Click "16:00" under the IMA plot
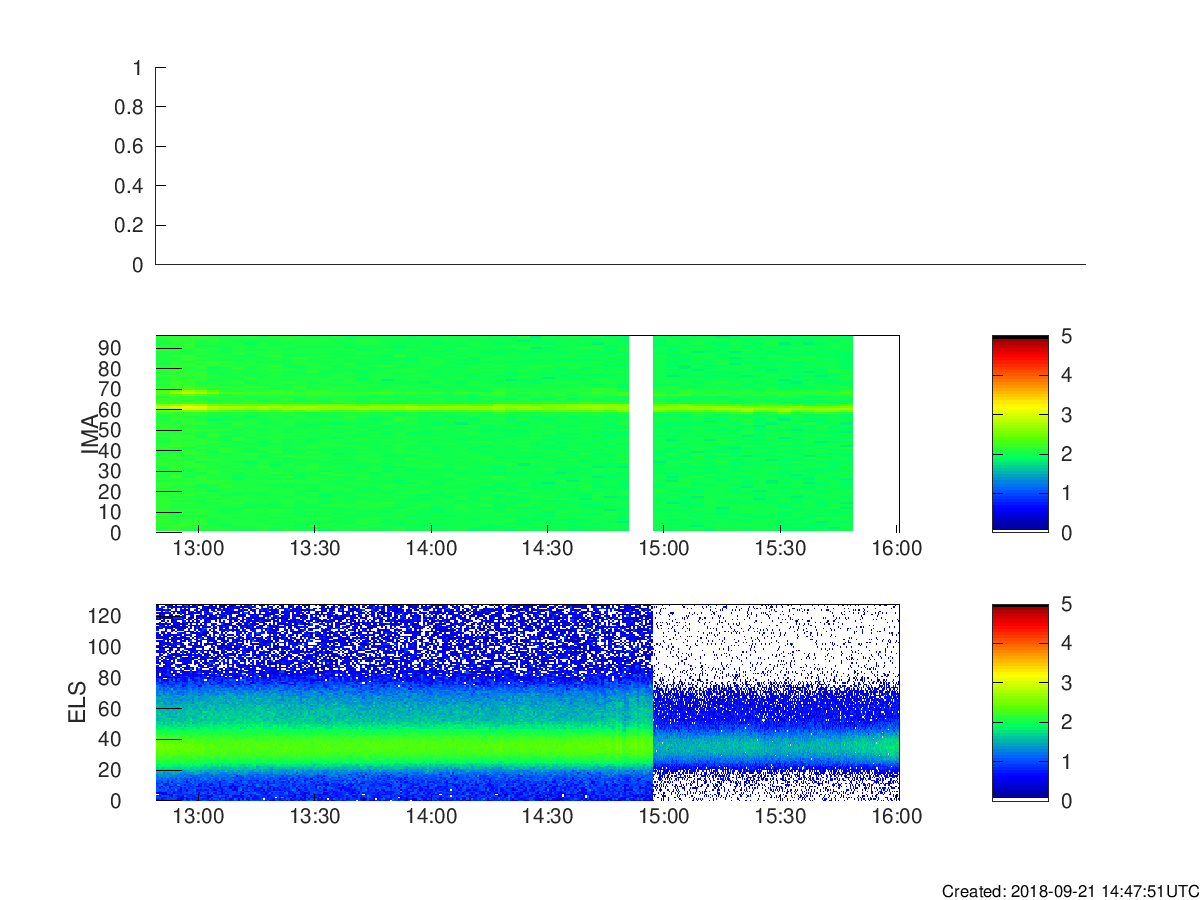Viewport: 1200px width, 900px height. coord(897,549)
